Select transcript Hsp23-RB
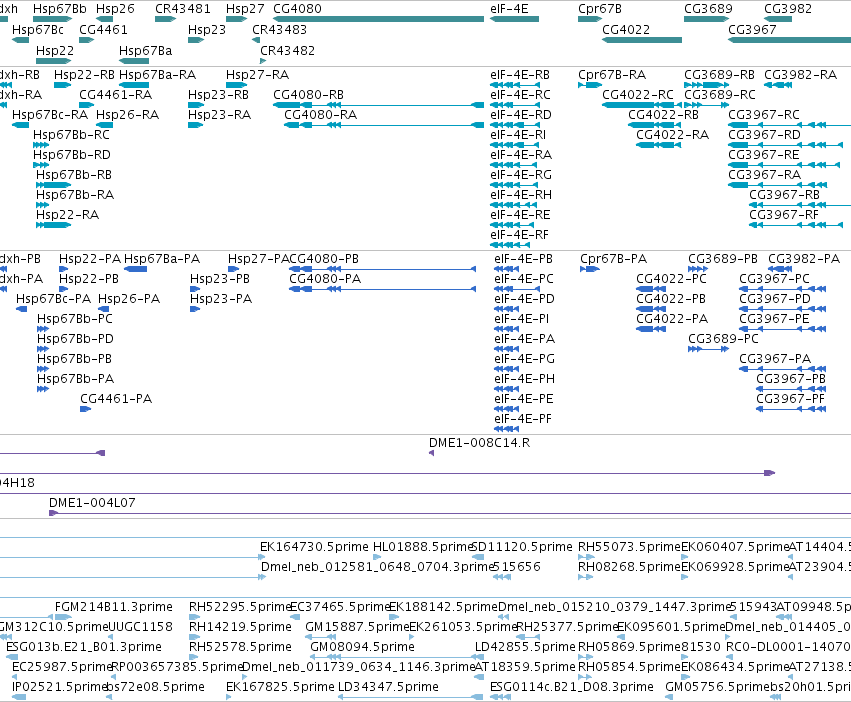The width and height of the screenshot is (851, 702). point(218,94)
